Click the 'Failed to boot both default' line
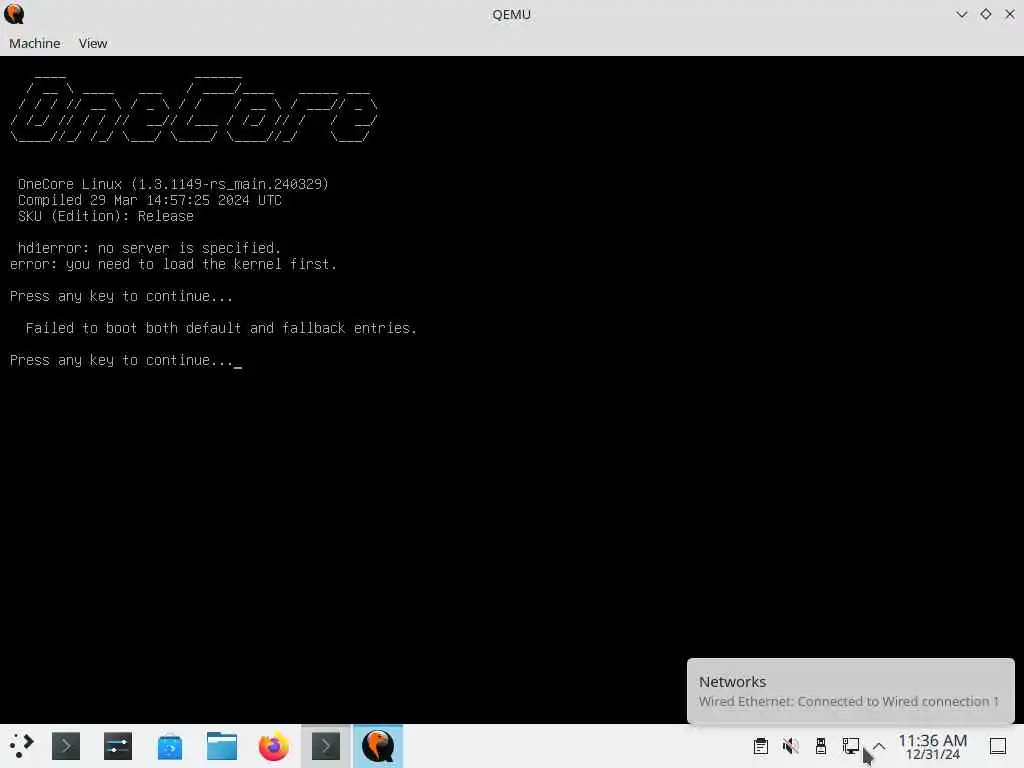 (x=221, y=328)
